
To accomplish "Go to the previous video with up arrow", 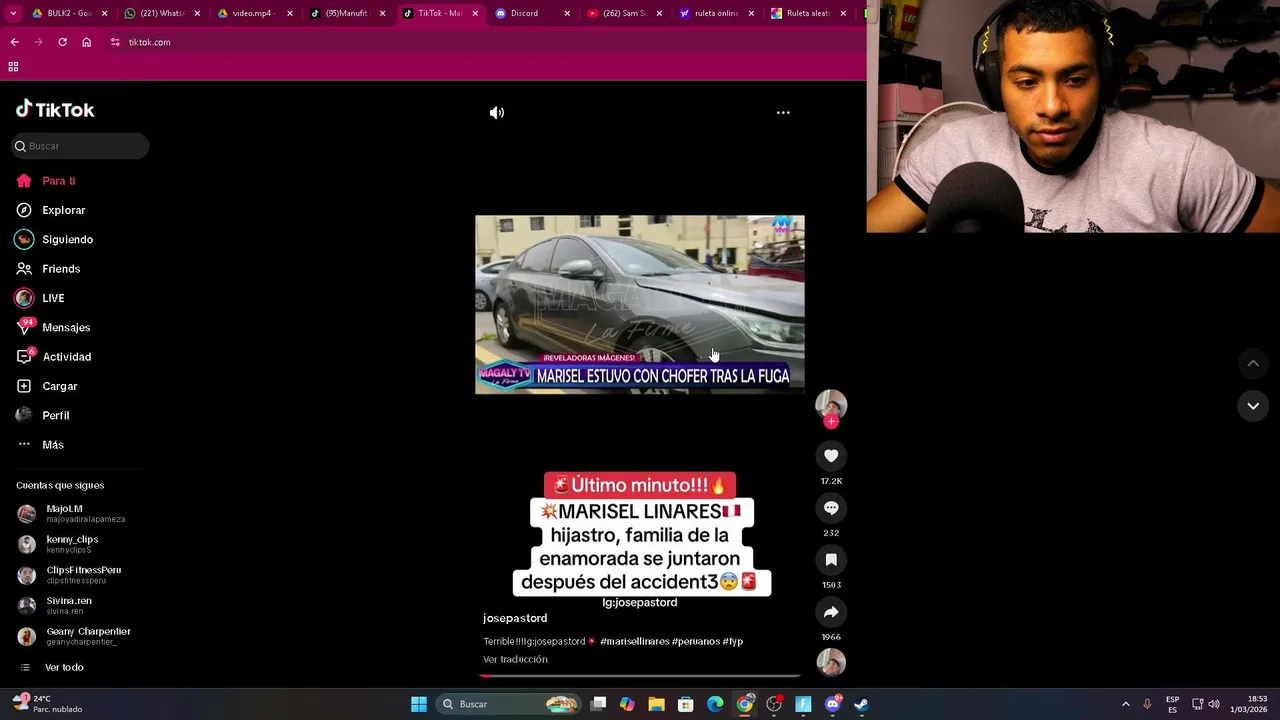I will click(x=1253, y=363).
